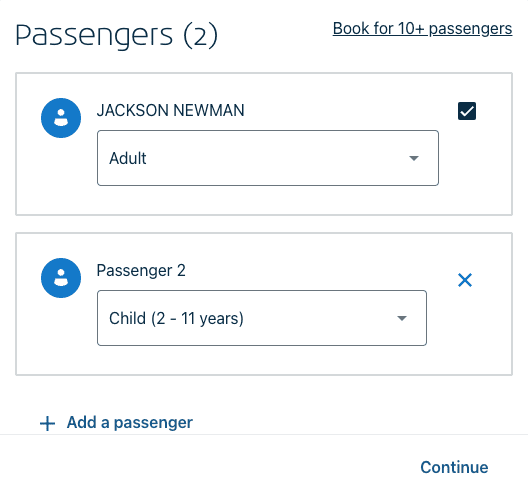Viewport: 528px width, 490px height.
Task: Open the Adult passenger type dropdown
Action: point(268,158)
